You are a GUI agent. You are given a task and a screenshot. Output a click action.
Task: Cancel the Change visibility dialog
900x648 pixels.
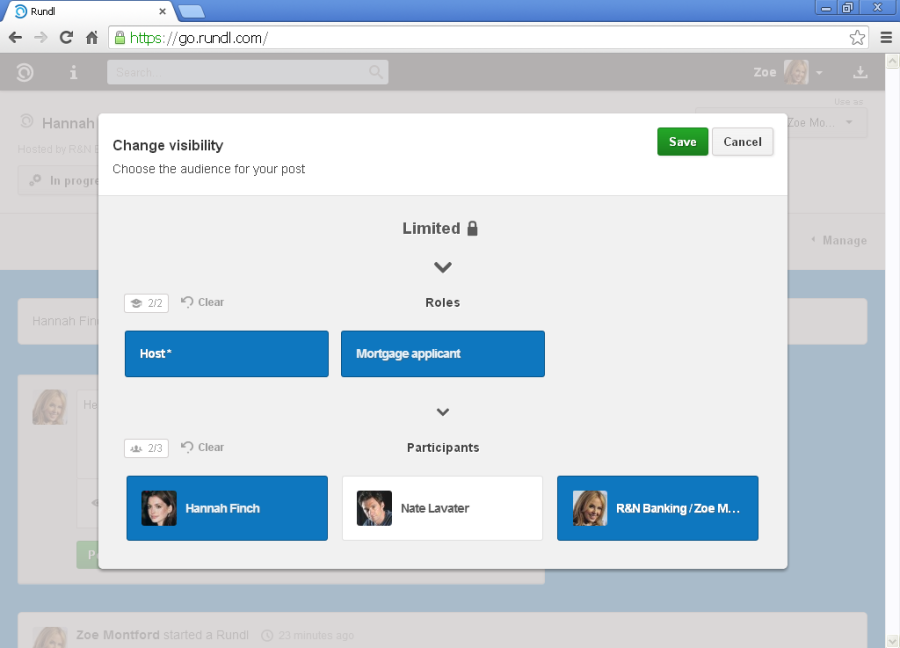[742, 142]
